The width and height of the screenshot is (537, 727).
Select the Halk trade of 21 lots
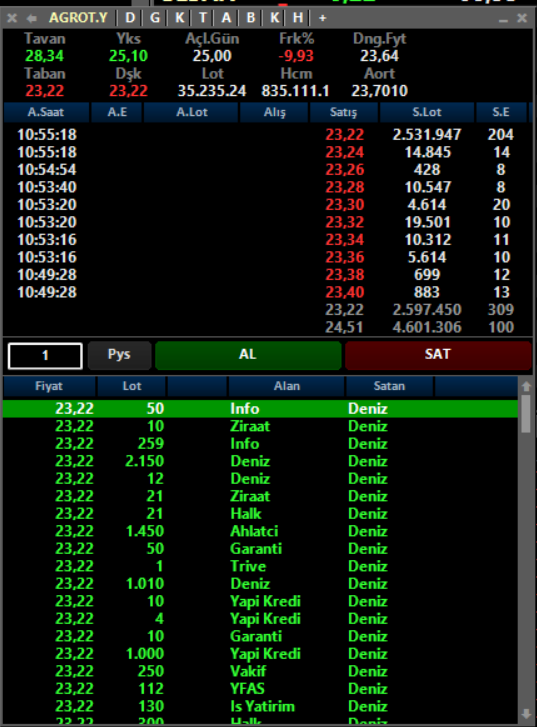click(x=260, y=514)
